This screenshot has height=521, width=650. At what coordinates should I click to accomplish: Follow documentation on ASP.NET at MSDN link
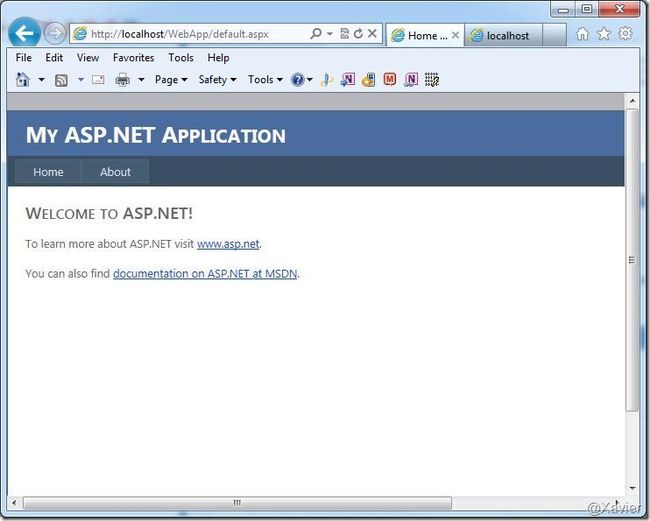tap(205, 274)
